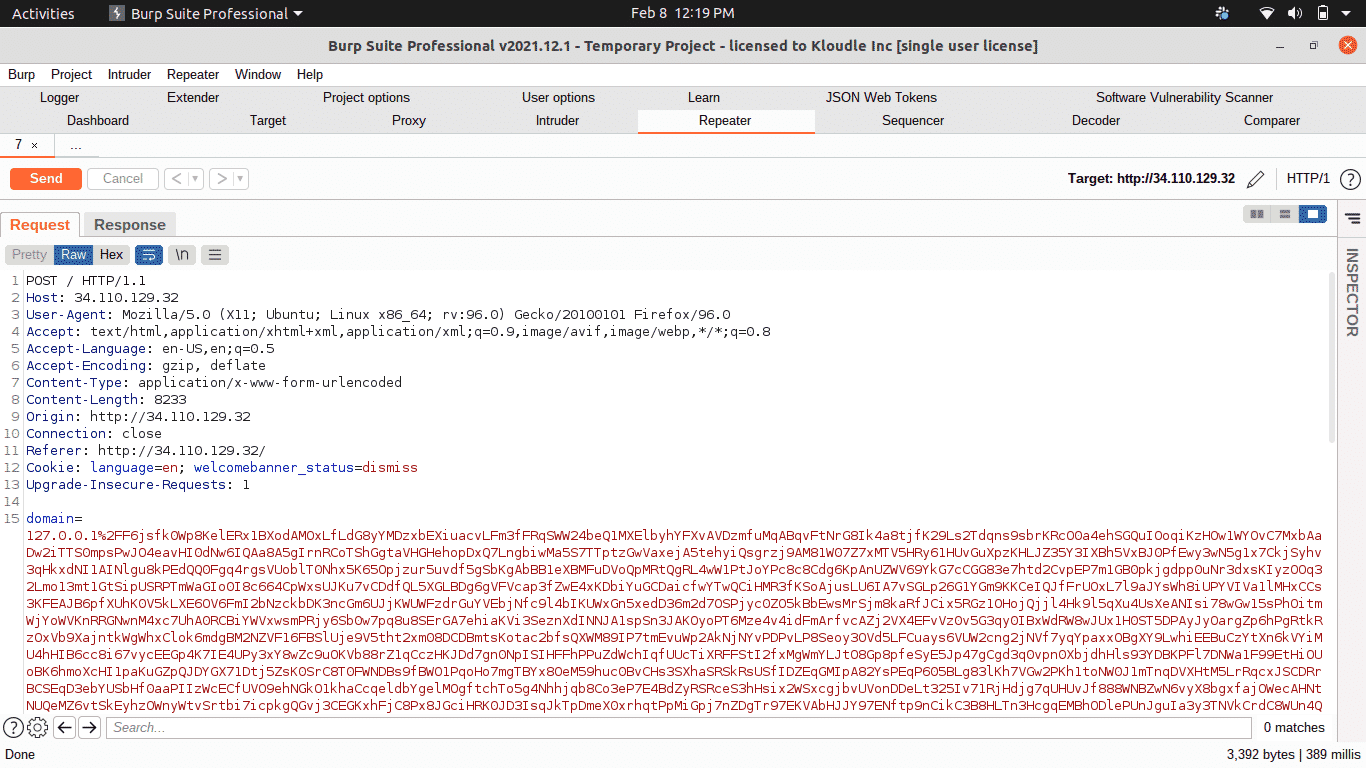Image resolution: width=1366 pixels, height=768 pixels.
Task: Toggle soft line wrapping icon
Action: pos(149,255)
